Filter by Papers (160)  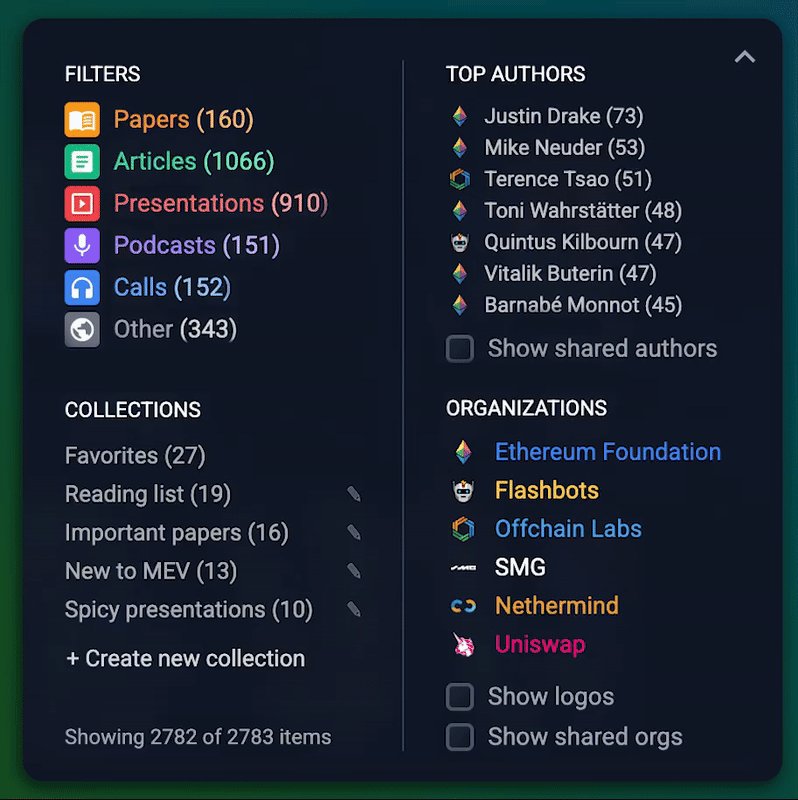click(x=183, y=119)
